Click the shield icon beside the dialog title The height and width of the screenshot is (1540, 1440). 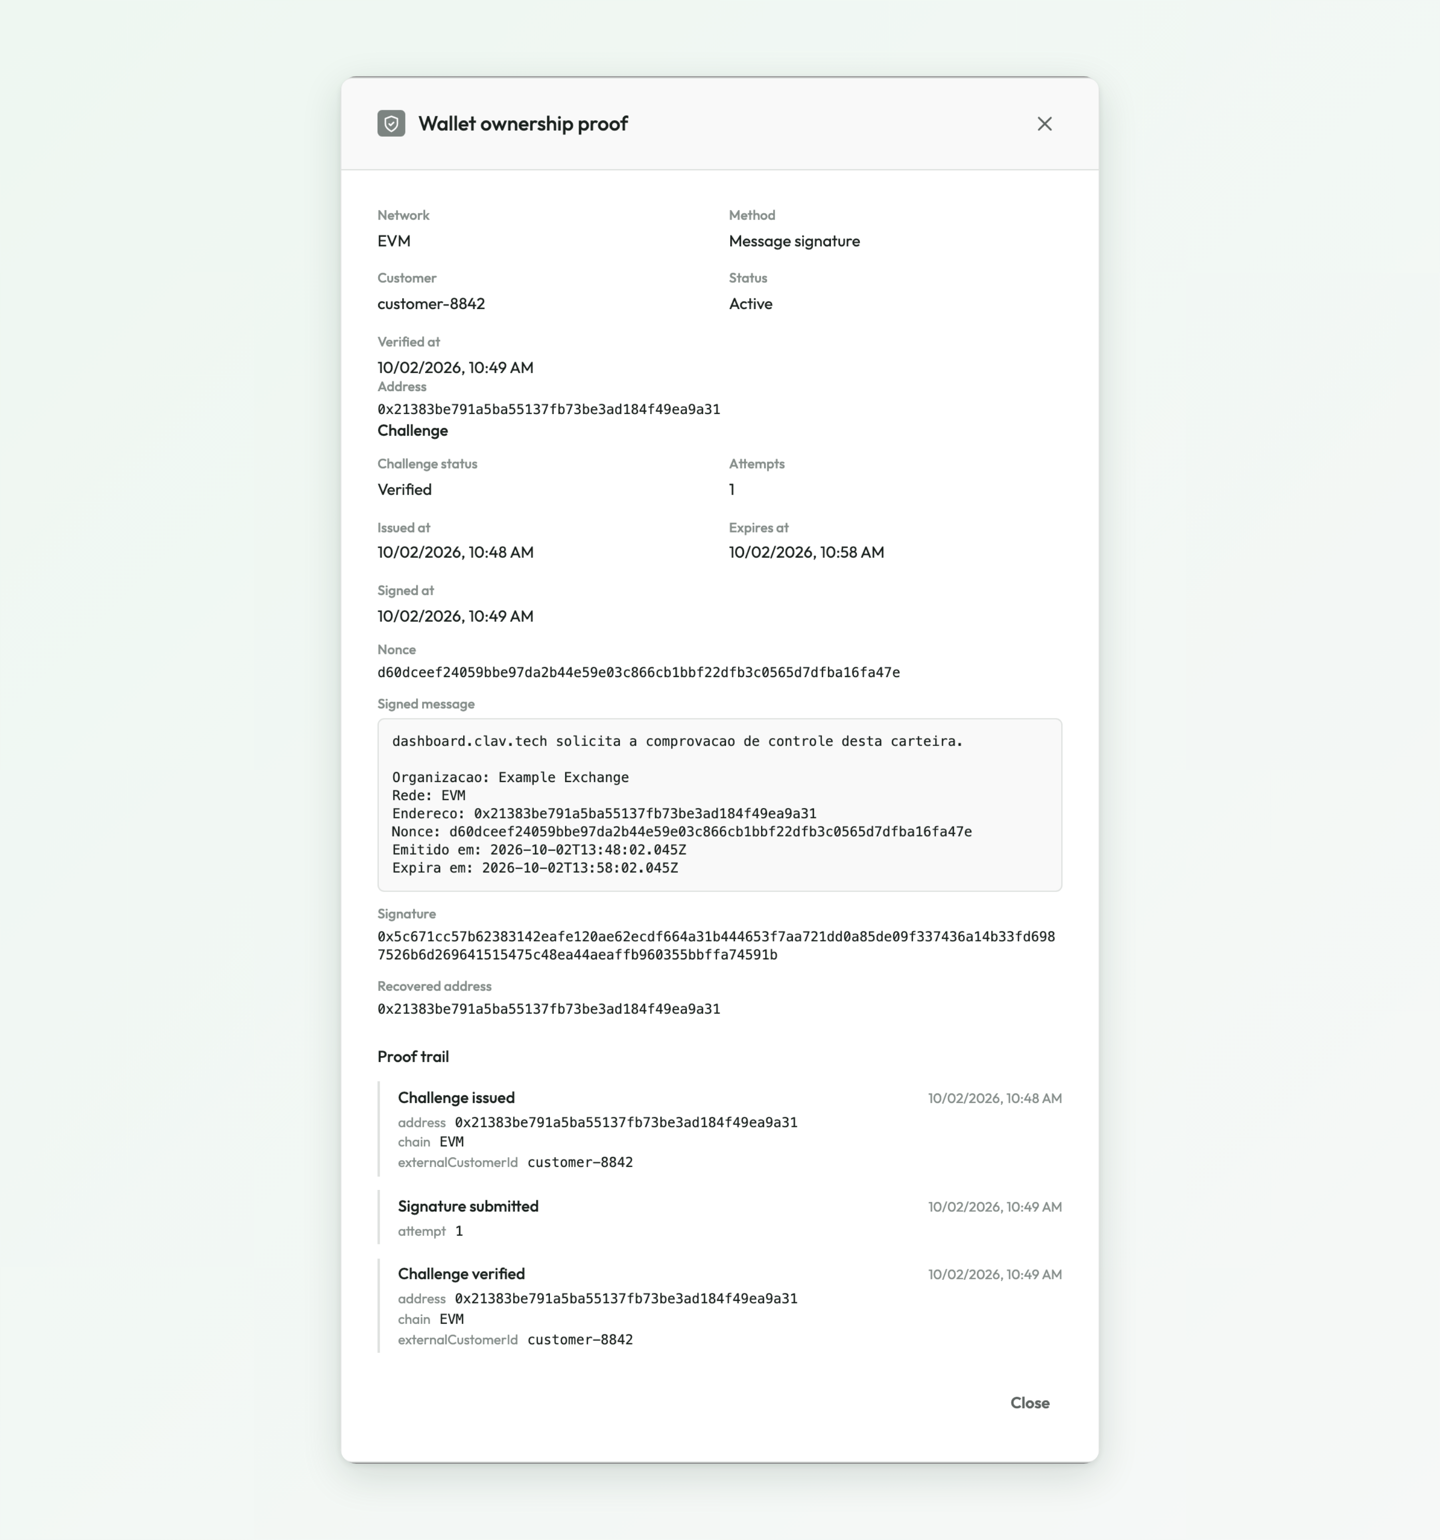pos(391,123)
